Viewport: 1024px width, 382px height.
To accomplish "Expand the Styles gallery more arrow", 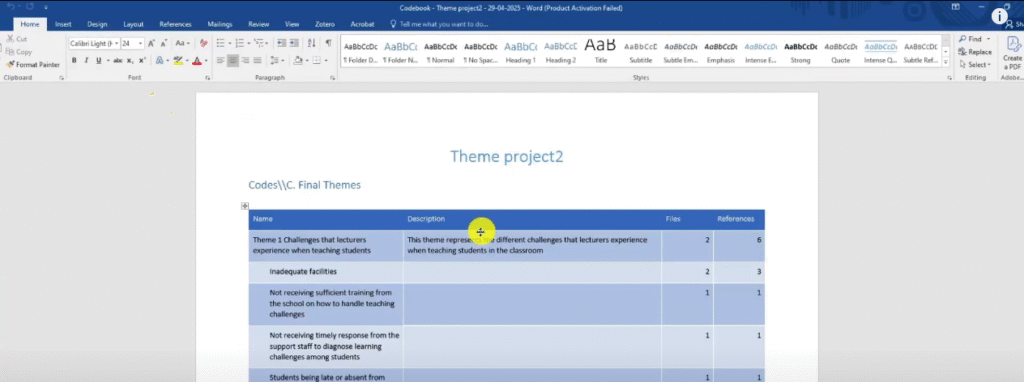I will point(946,63).
